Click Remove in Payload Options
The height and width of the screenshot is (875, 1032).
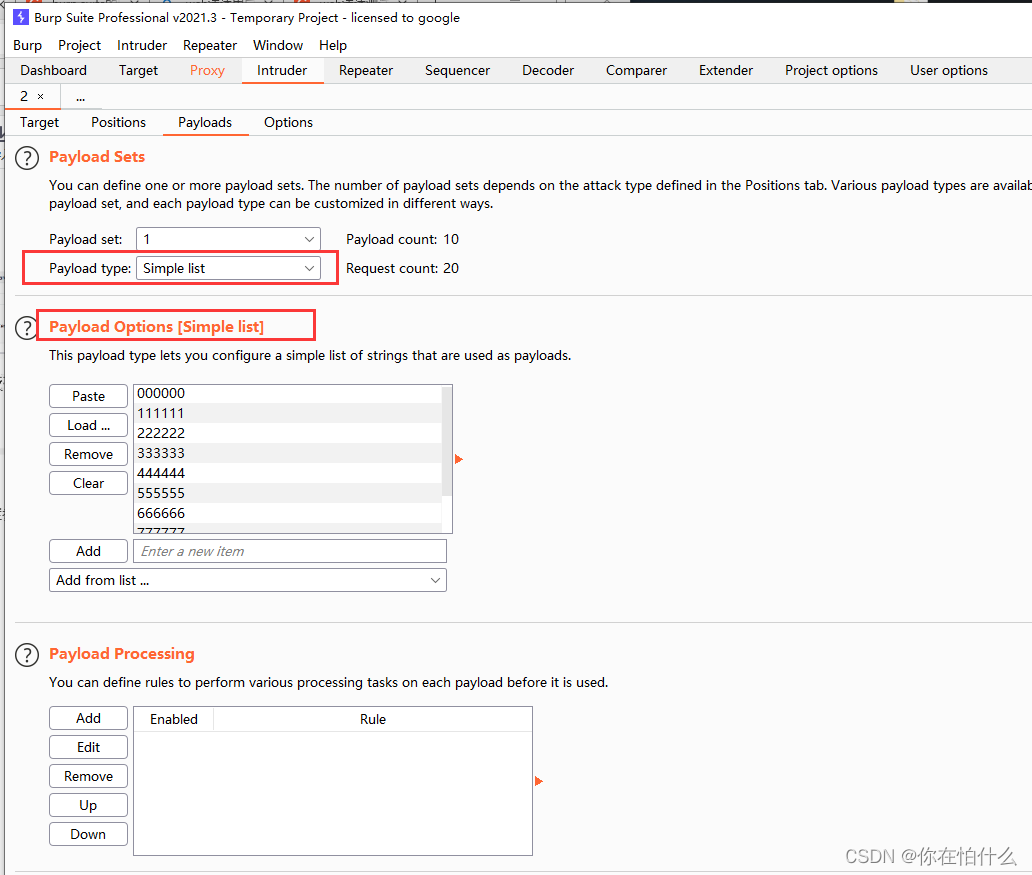[x=88, y=454]
